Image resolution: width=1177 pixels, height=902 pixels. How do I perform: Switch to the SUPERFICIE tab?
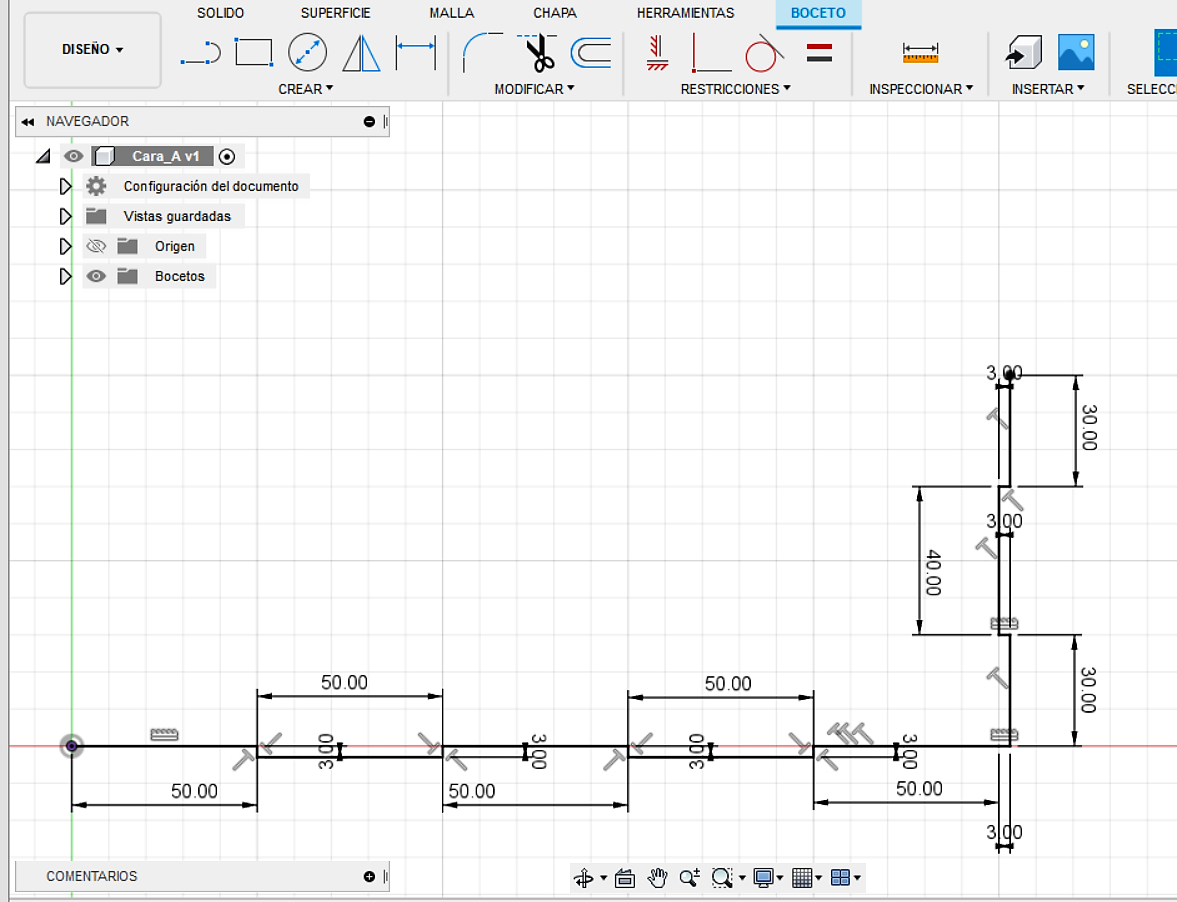click(336, 13)
